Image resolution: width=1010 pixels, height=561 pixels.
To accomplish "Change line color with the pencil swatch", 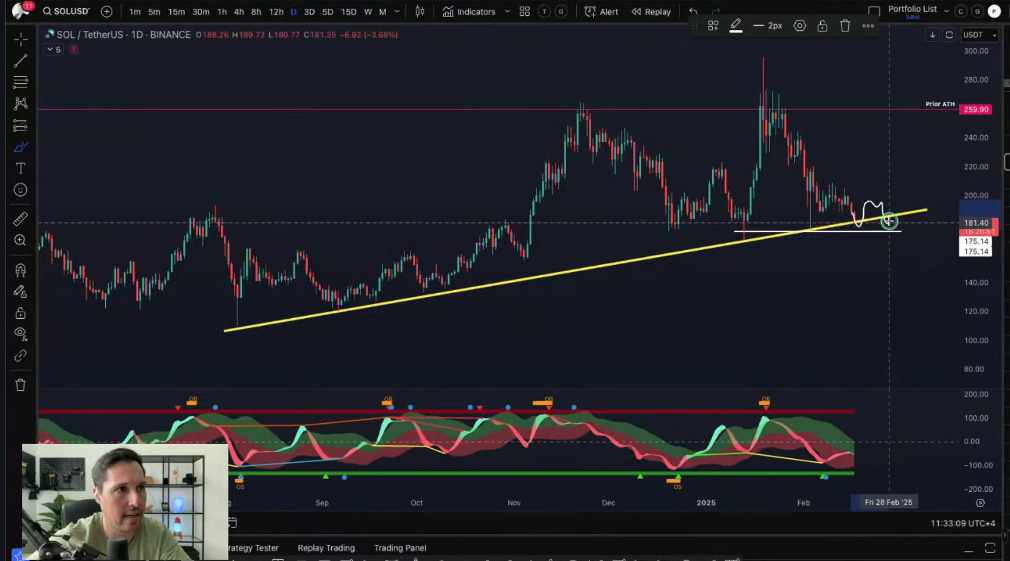I will coord(736,26).
